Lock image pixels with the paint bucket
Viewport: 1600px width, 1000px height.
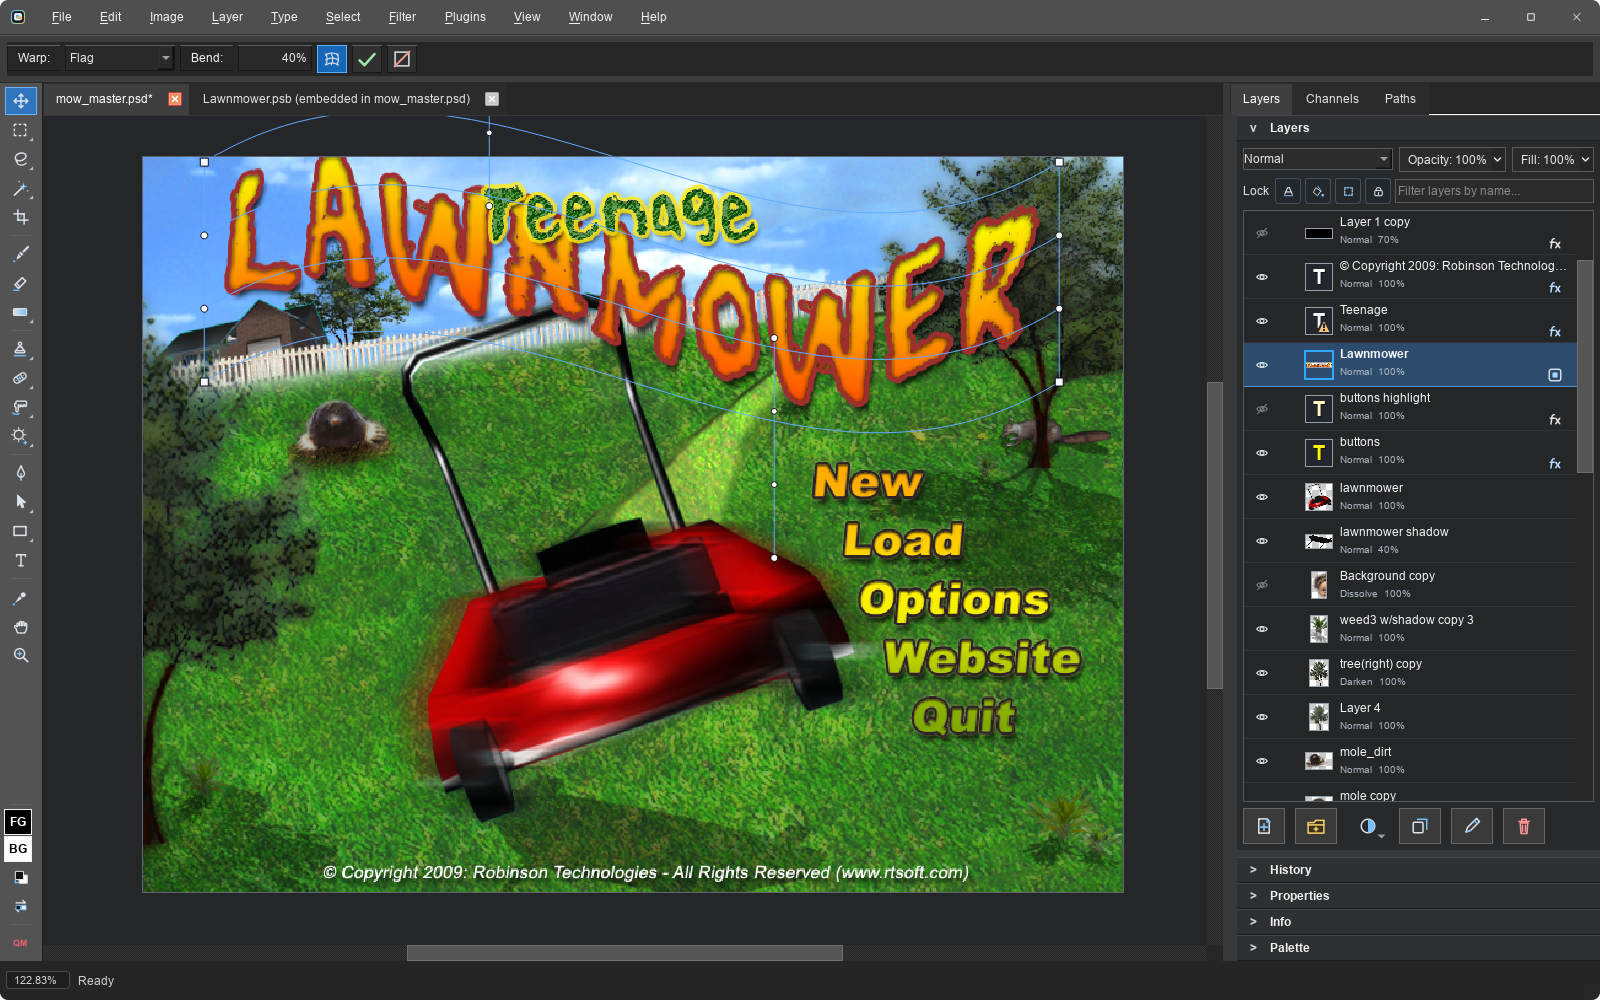[1318, 191]
